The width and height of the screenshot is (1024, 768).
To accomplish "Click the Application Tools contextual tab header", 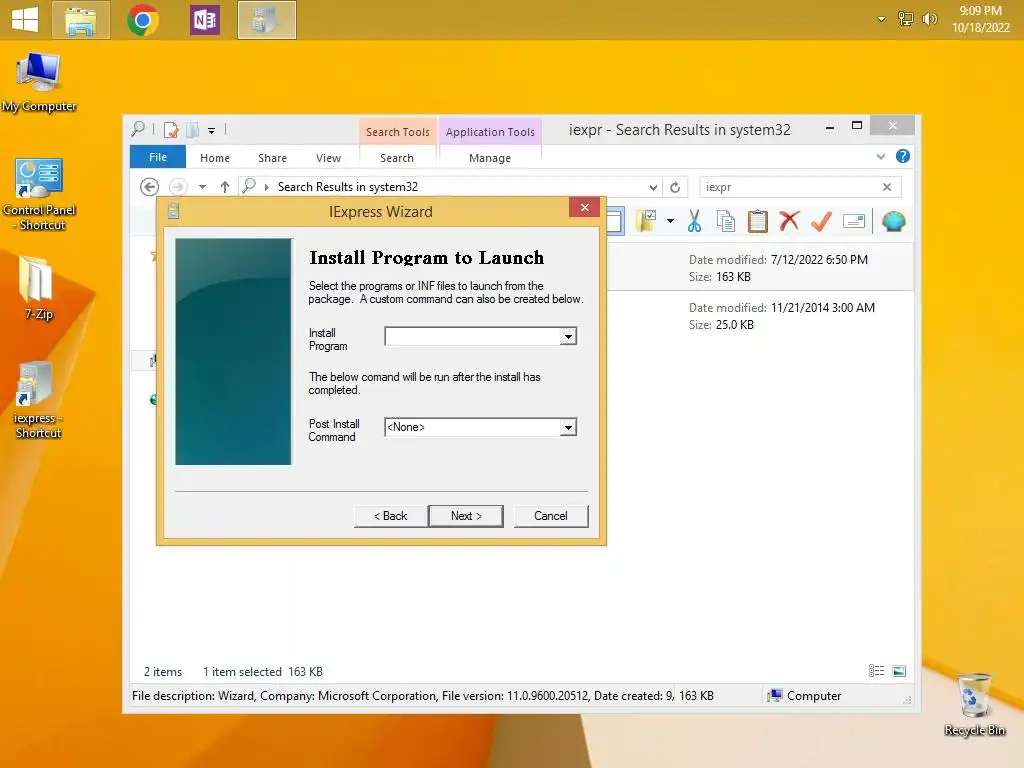I will pyautogui.click(x=490, y=132).
